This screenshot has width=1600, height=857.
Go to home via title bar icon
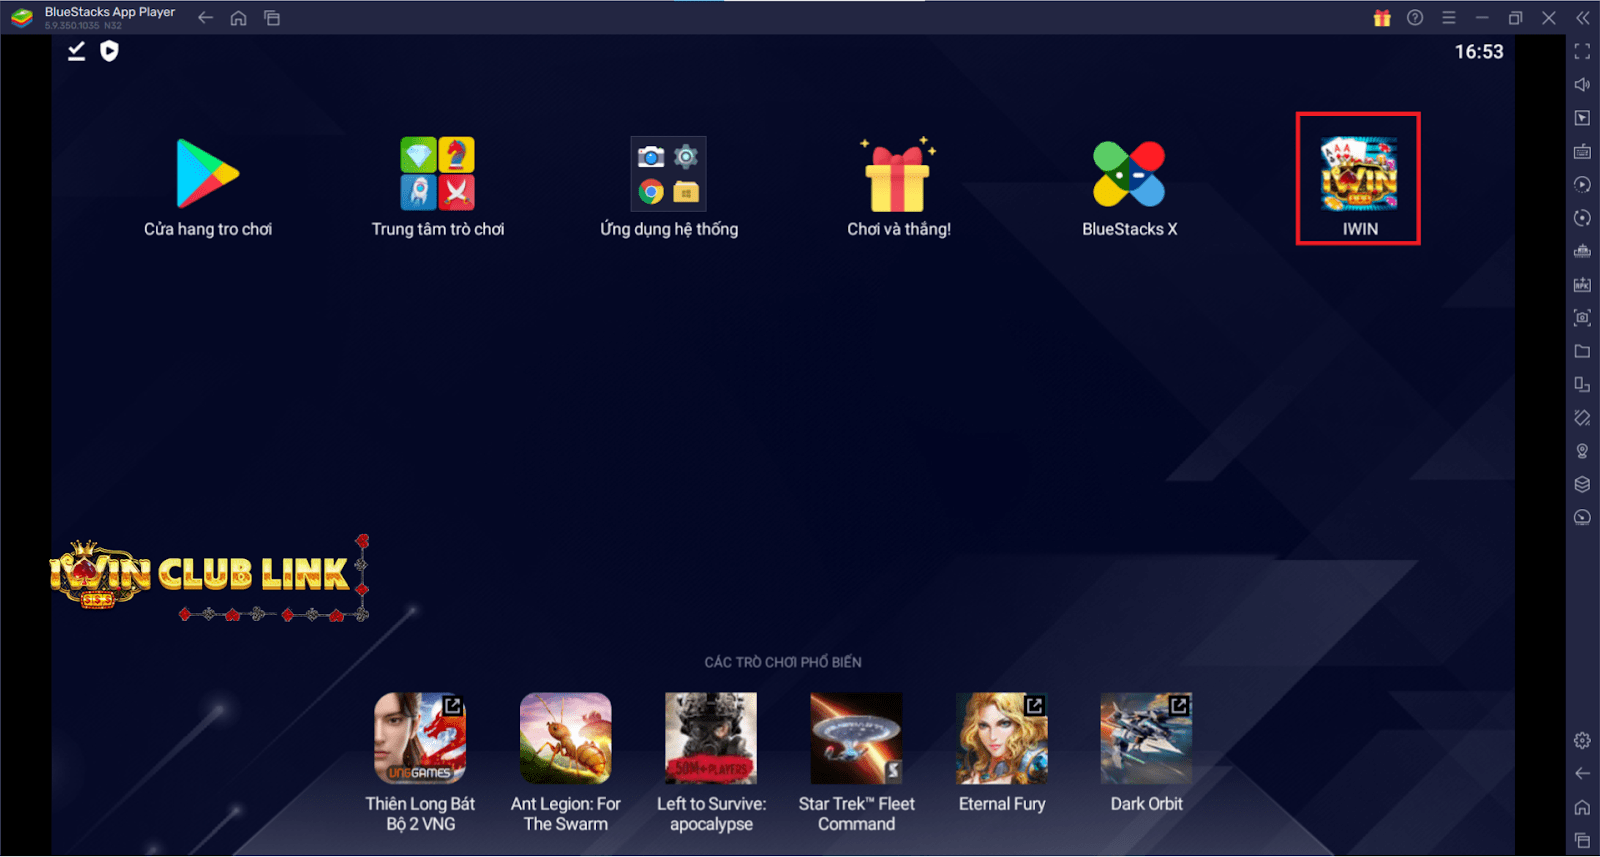click(x=238, y=18)
